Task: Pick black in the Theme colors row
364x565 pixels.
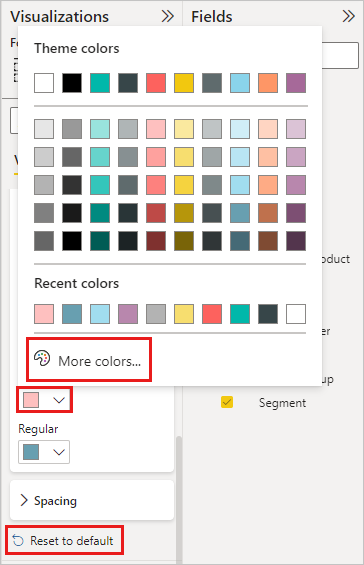Action: pos(72,83)
